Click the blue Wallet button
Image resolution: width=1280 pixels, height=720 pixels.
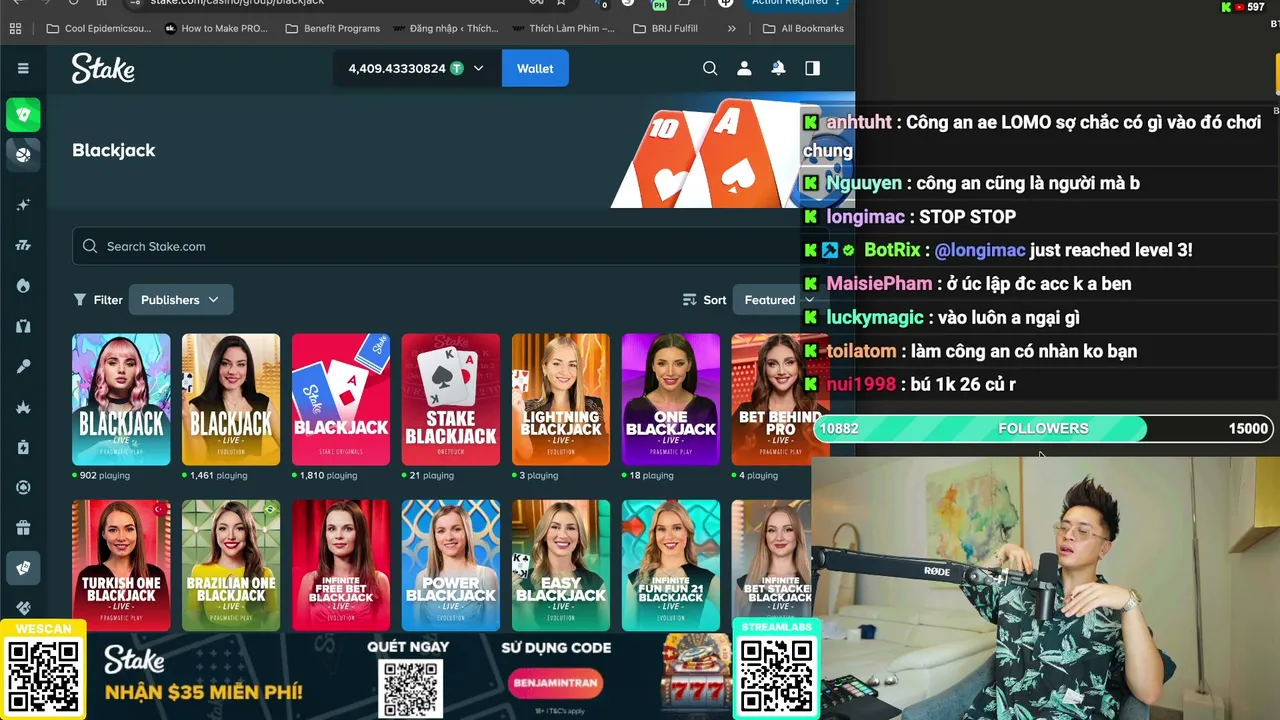pyautogui.click(x=535, y=68)
